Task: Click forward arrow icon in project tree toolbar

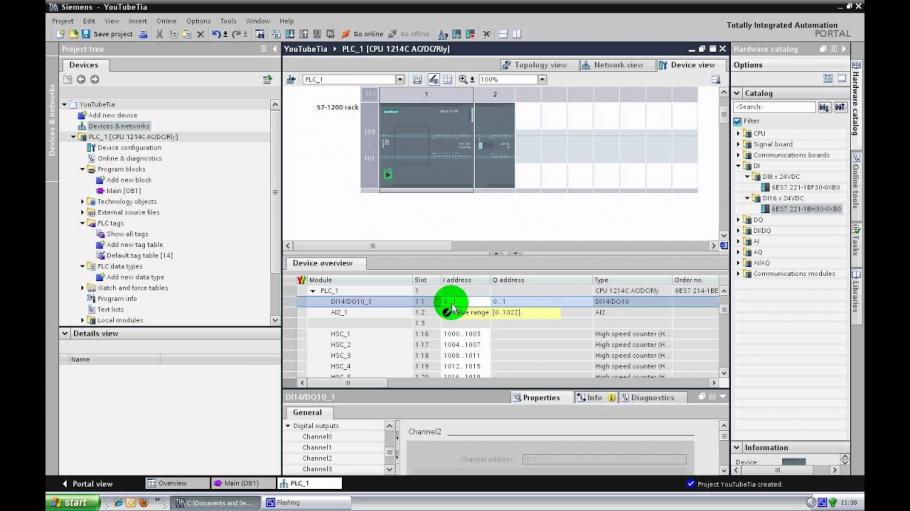Action: pos(95,80)
